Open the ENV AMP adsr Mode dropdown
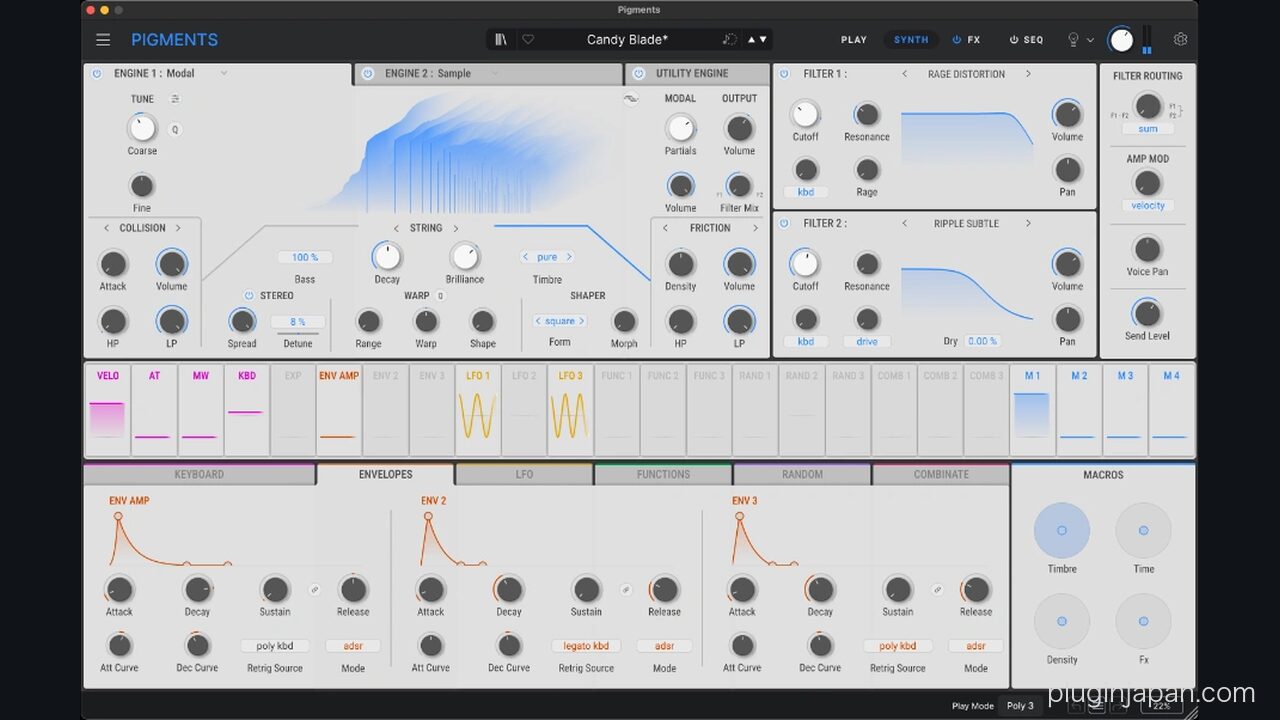 tap(353, 646)
